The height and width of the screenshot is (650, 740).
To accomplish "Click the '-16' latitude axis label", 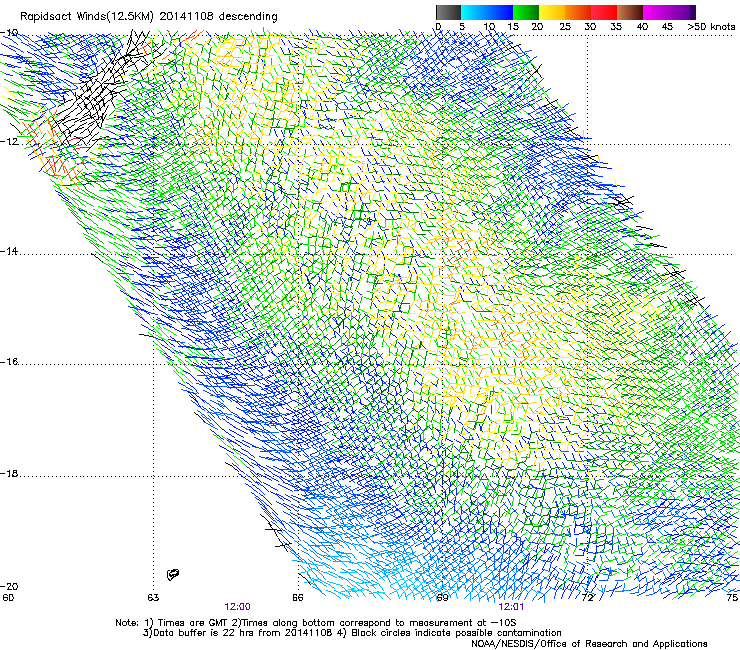I will (9, 362).
